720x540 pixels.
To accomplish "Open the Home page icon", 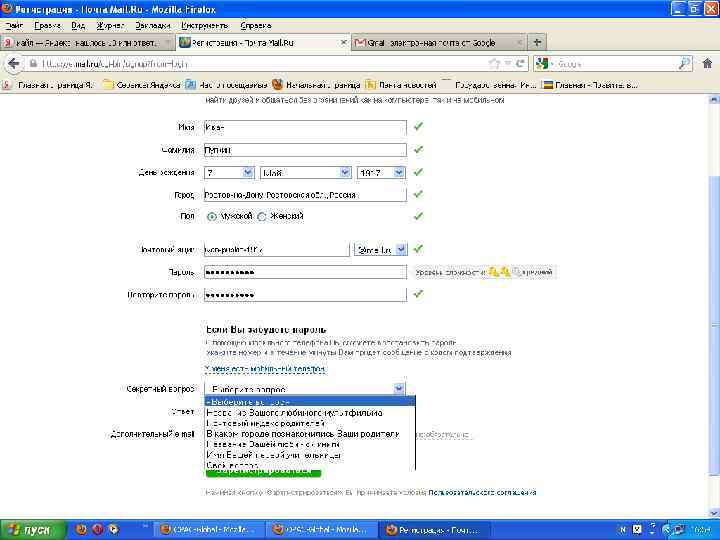I will [708, 64].
